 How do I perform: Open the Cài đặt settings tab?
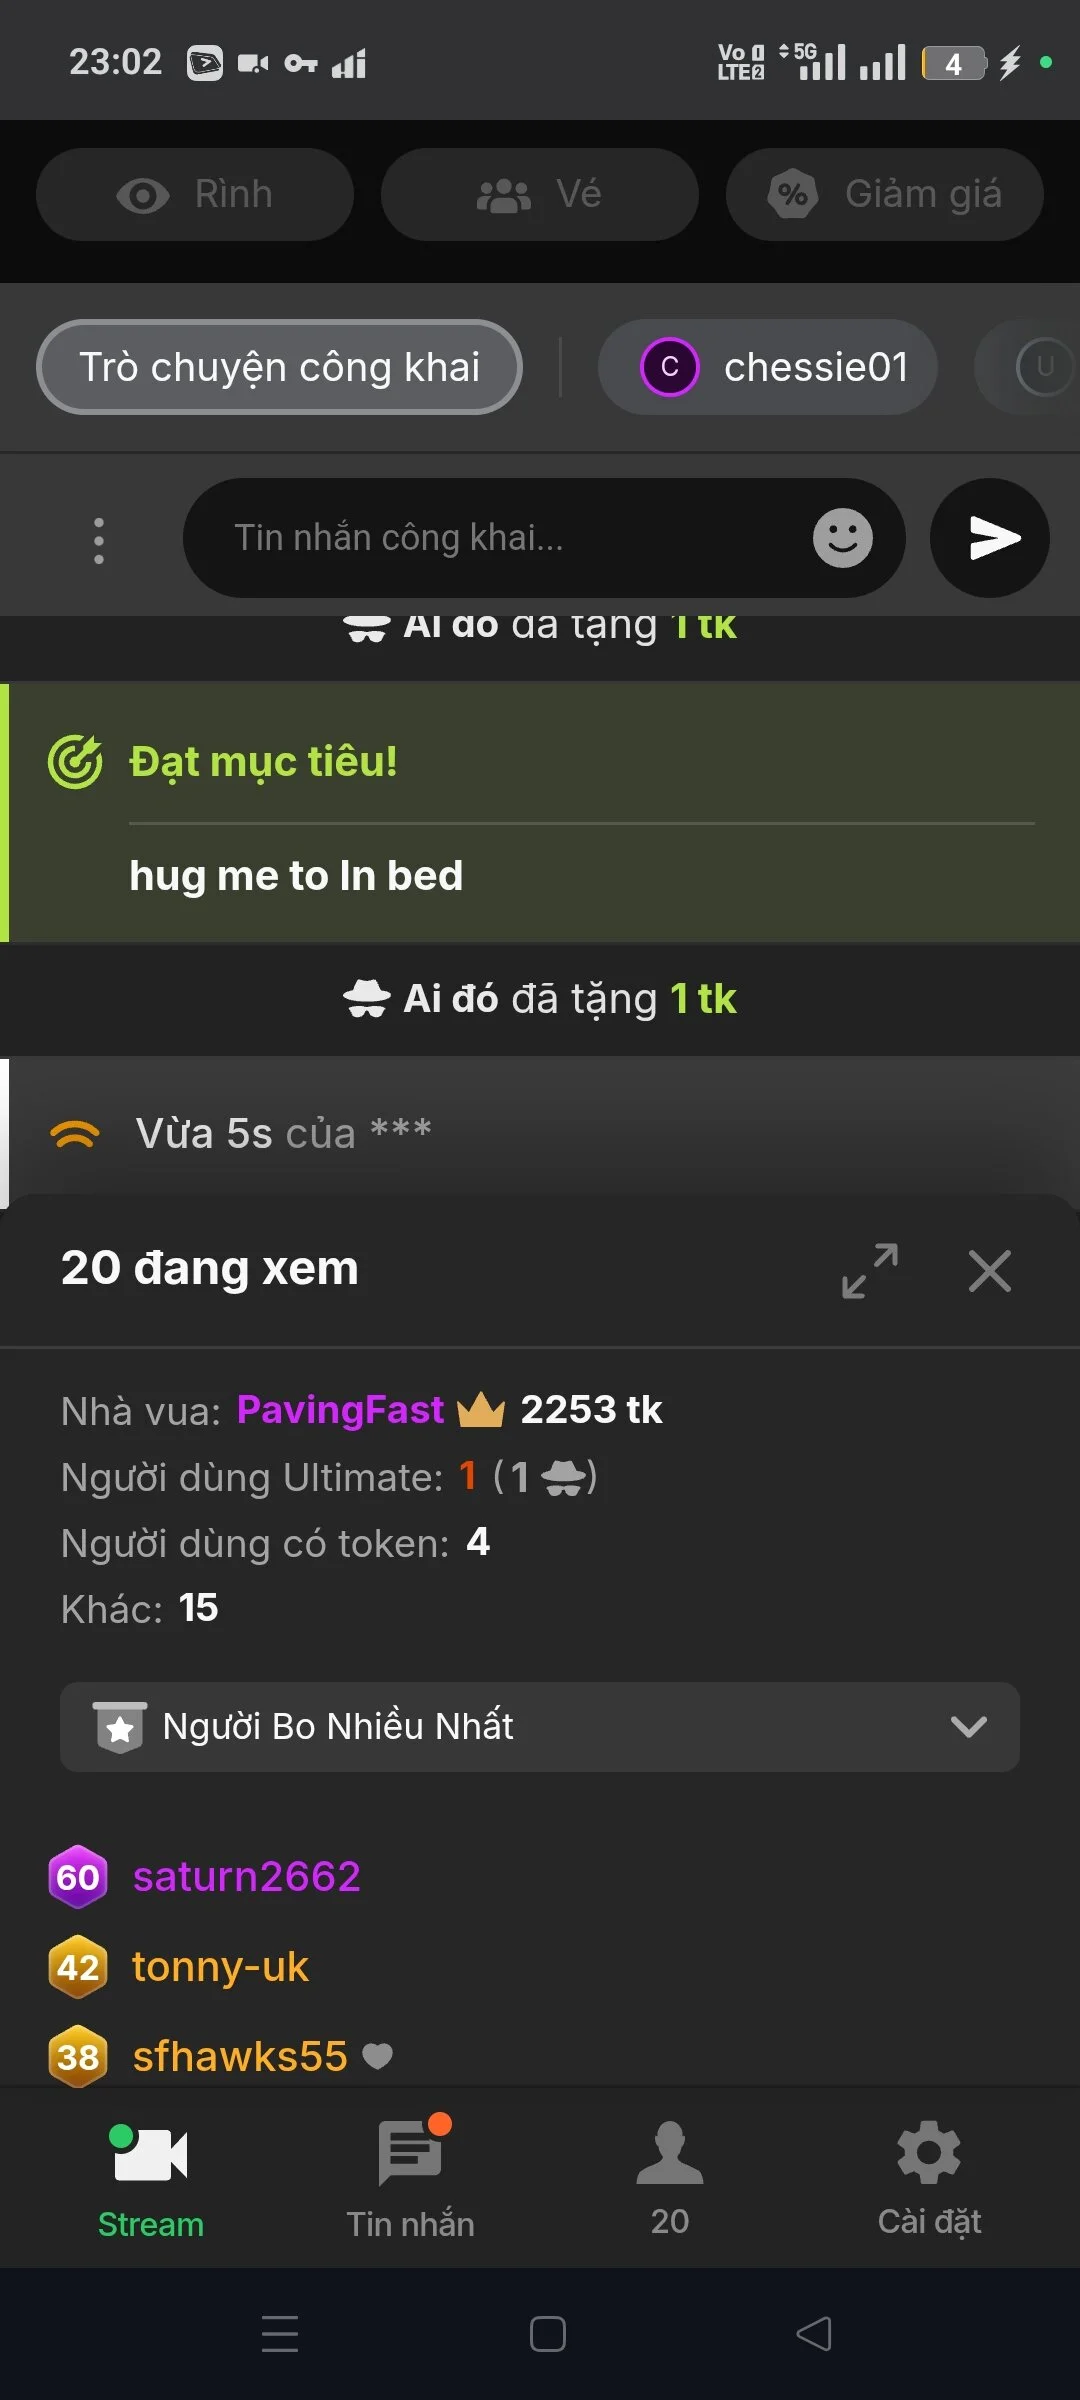[929, 2180]
